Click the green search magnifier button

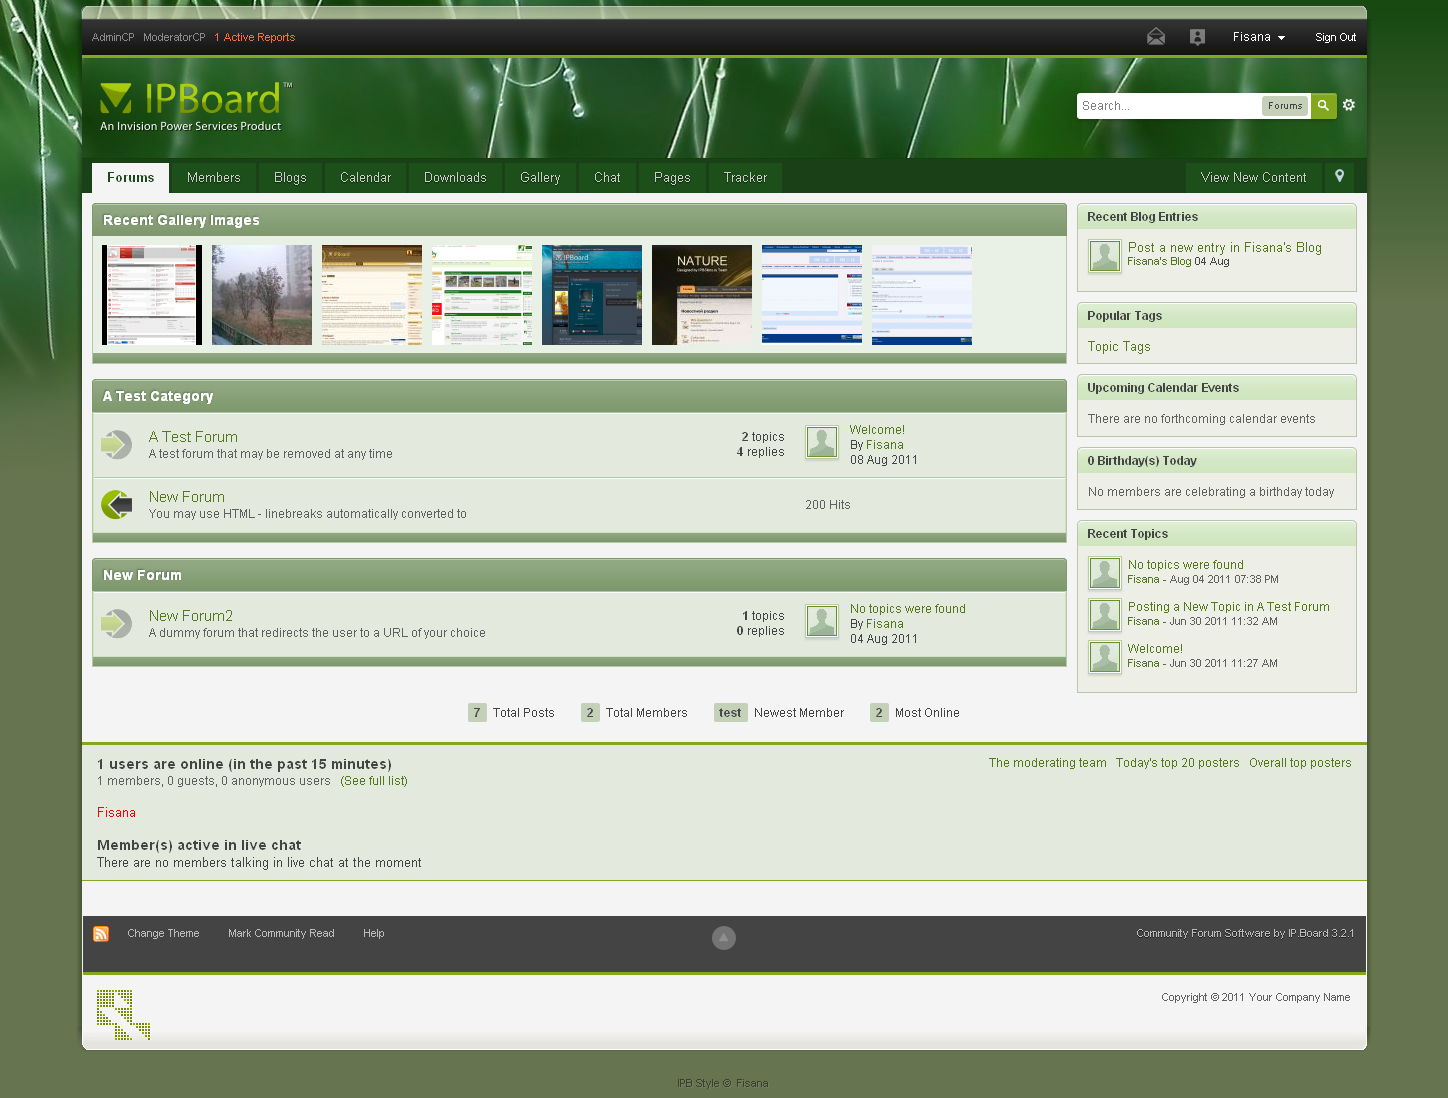1323,106
